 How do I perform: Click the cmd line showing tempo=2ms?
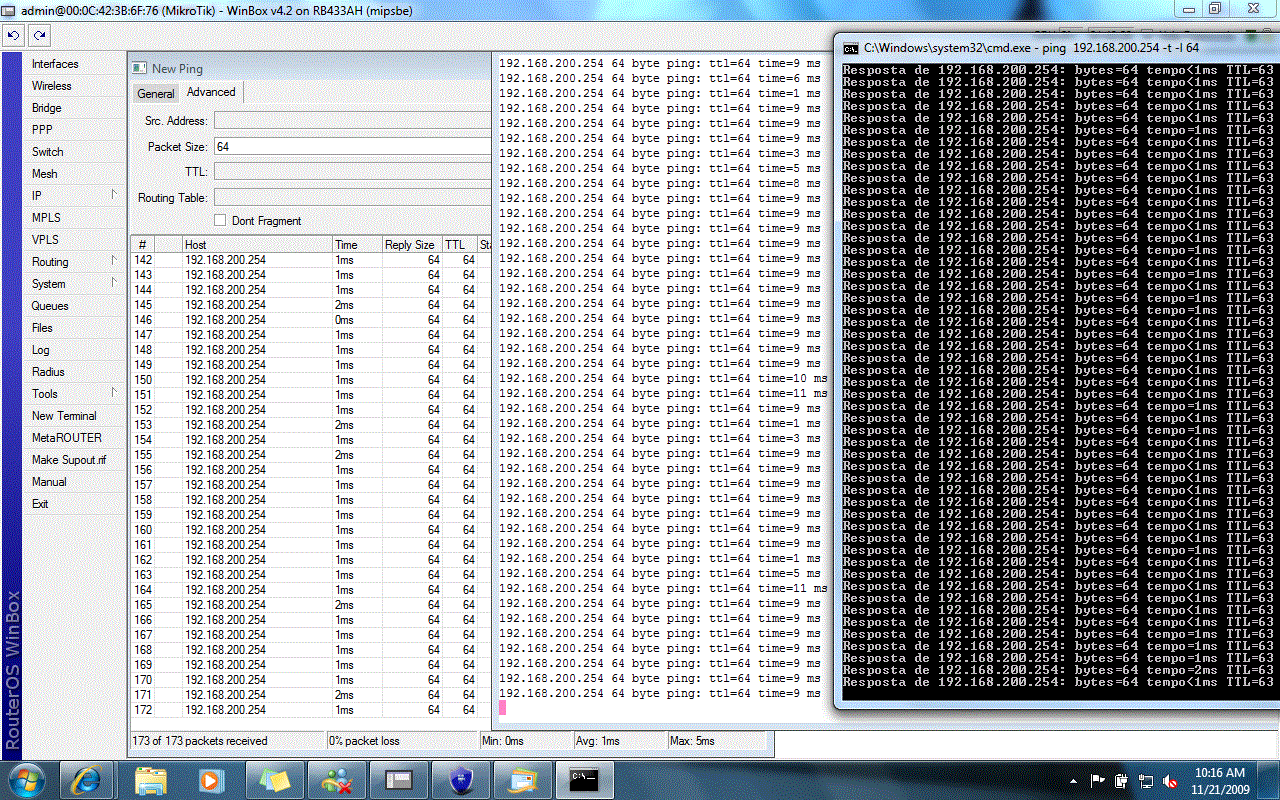[x=1058, y=670]
